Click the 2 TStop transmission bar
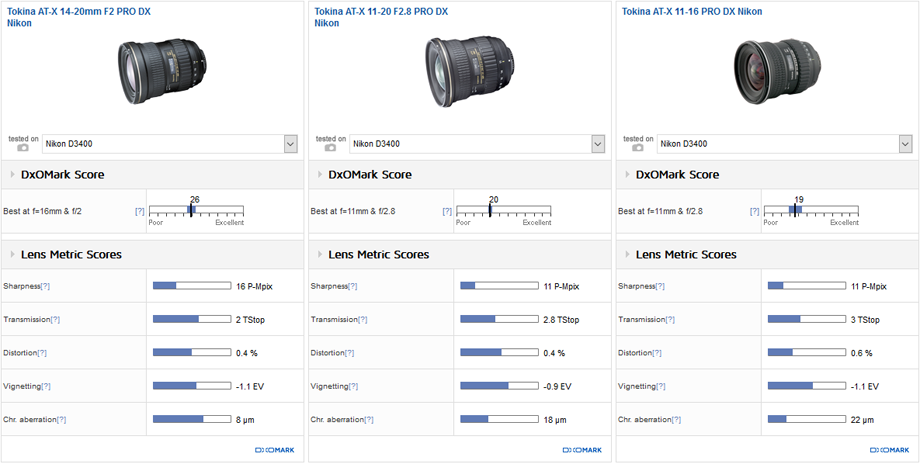Image resolution: width=920 pixels, height=464 pixels. click(x=192, y=319)
